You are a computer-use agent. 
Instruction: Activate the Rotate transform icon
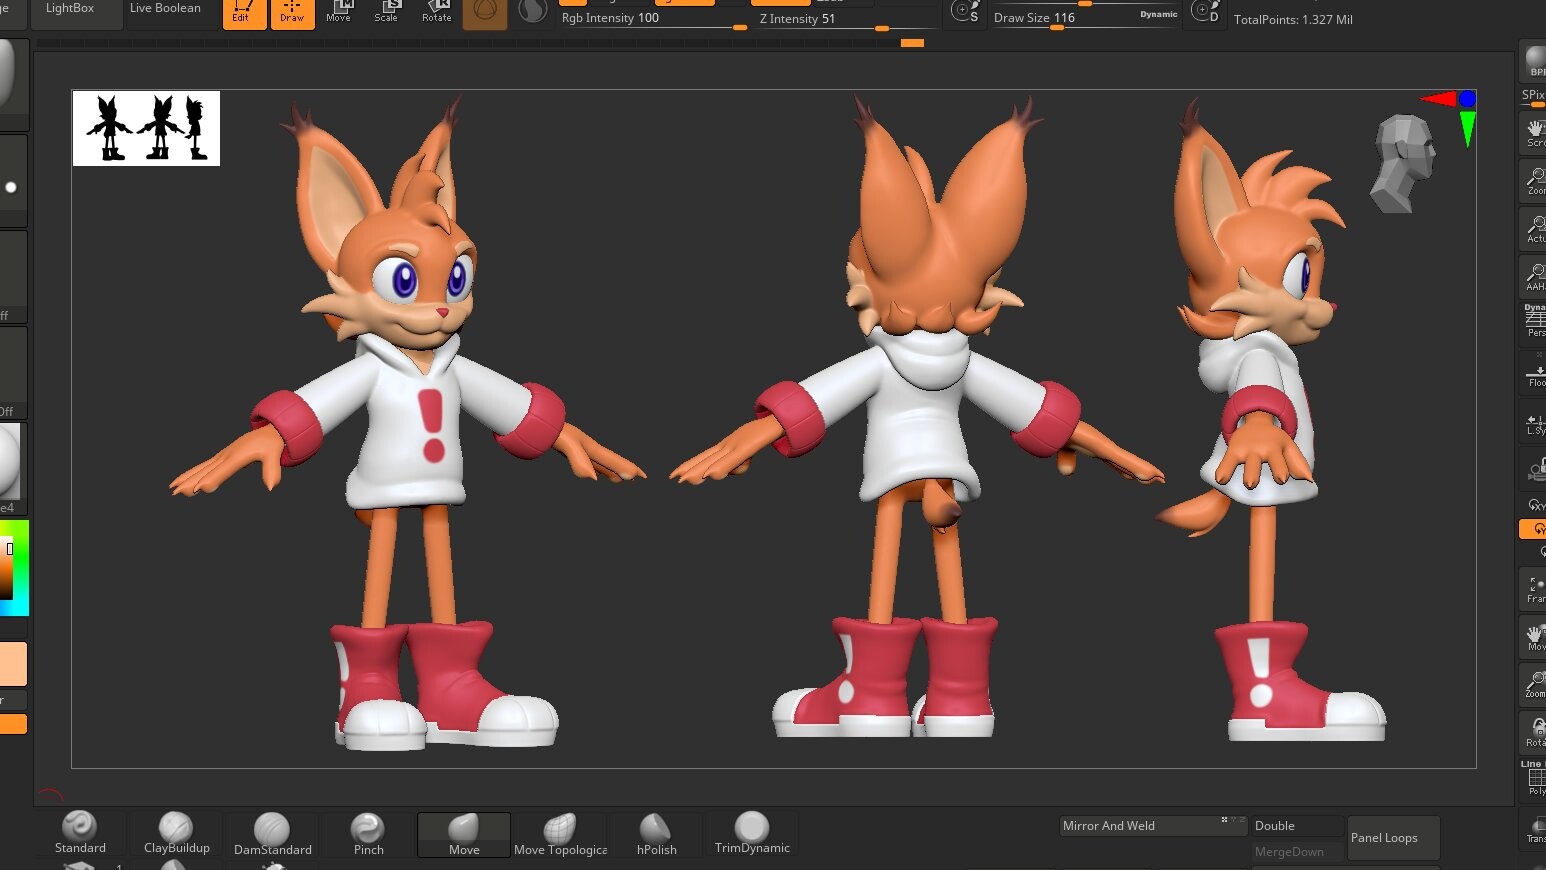pyautogui.click(x=436, y=12)
